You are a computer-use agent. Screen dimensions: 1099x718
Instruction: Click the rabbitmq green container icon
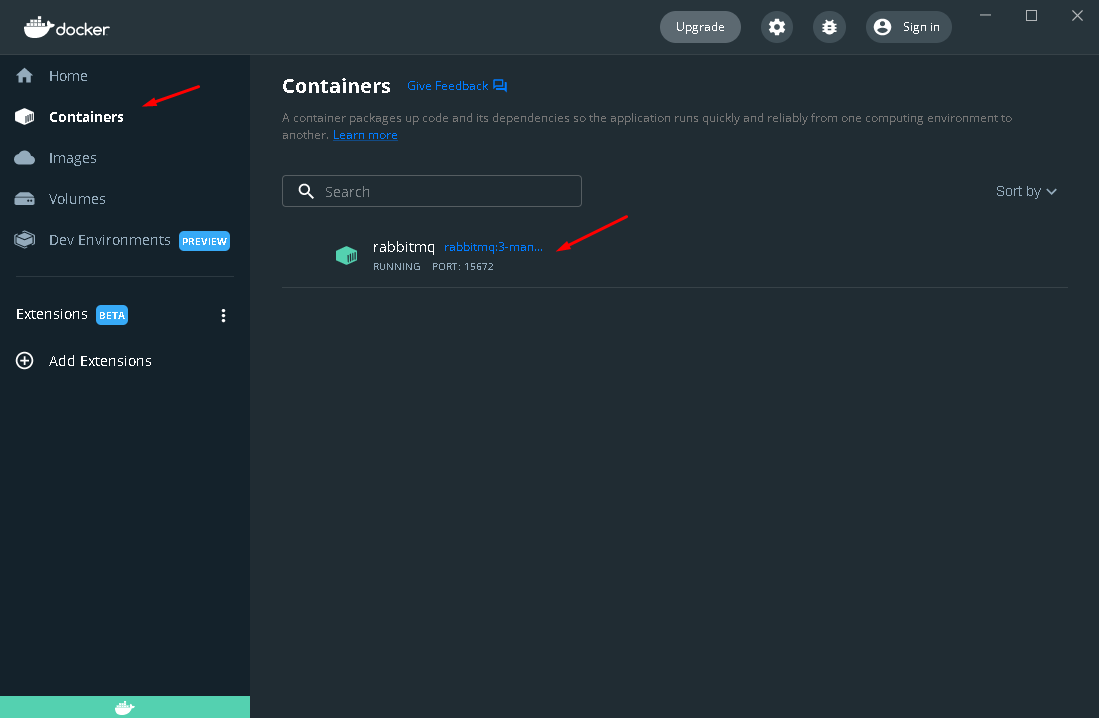pyautogui.click(x=346, y=256)
